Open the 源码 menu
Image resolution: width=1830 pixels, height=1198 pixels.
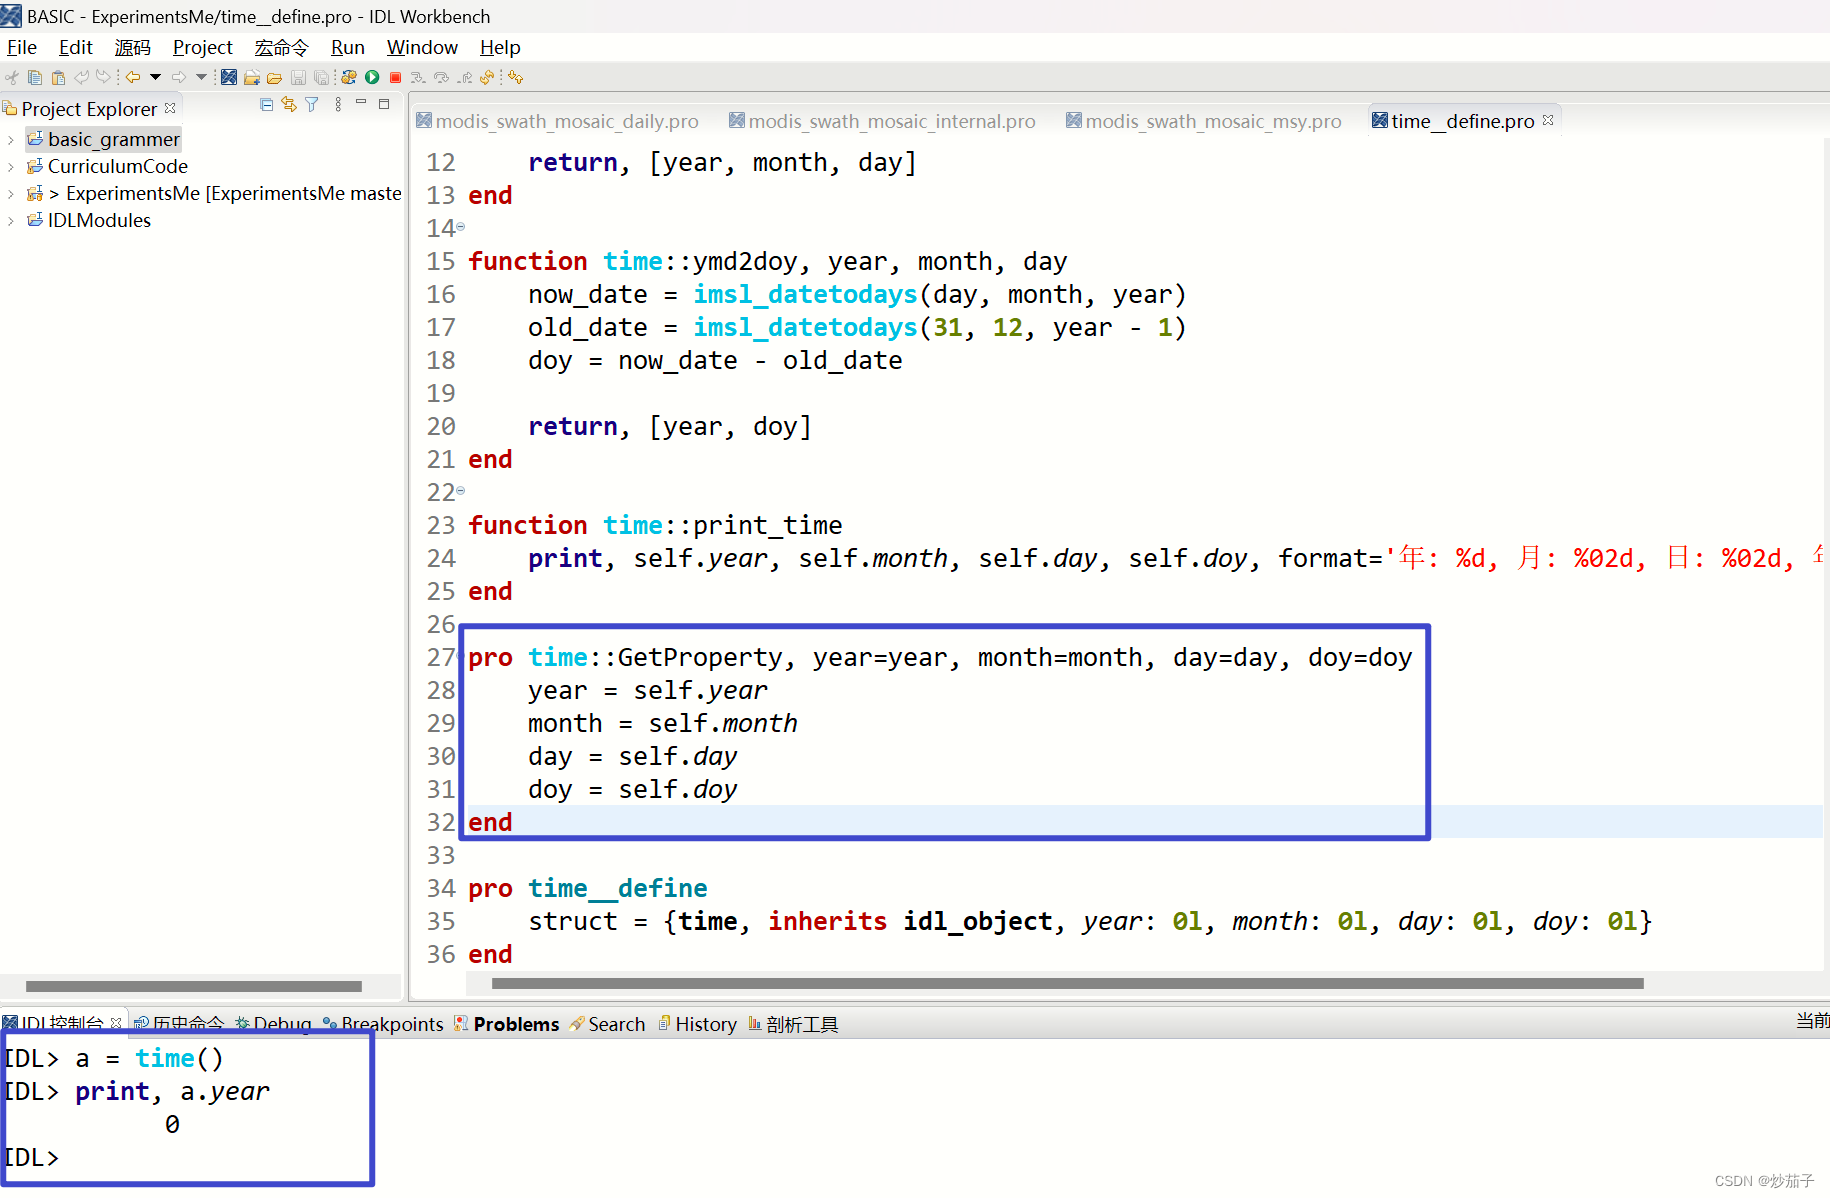[x=133, y=47]
